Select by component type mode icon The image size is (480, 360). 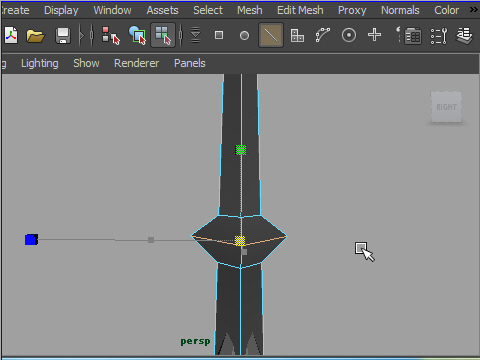(x=163, y=35)
